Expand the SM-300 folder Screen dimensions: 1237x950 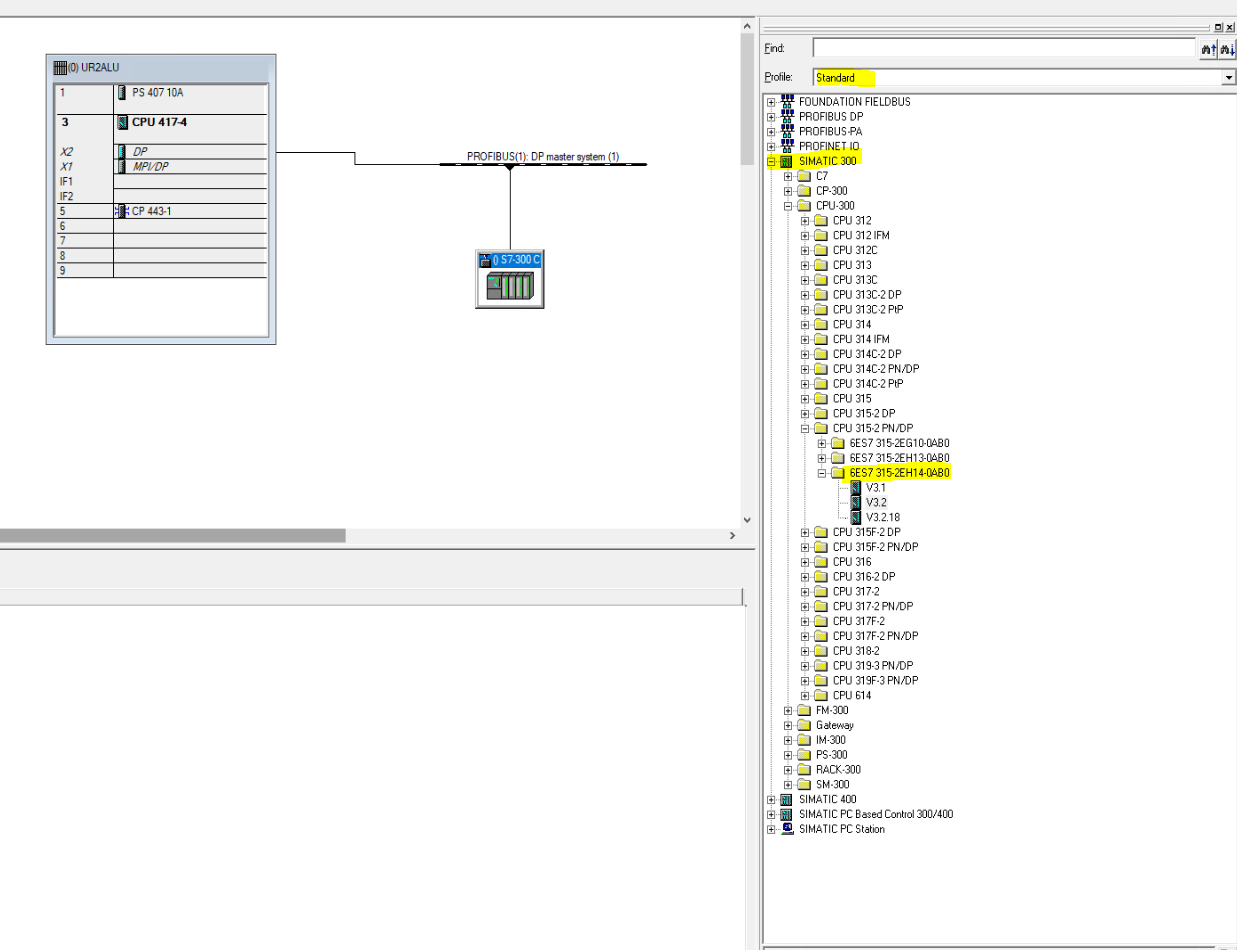[788, 785]
